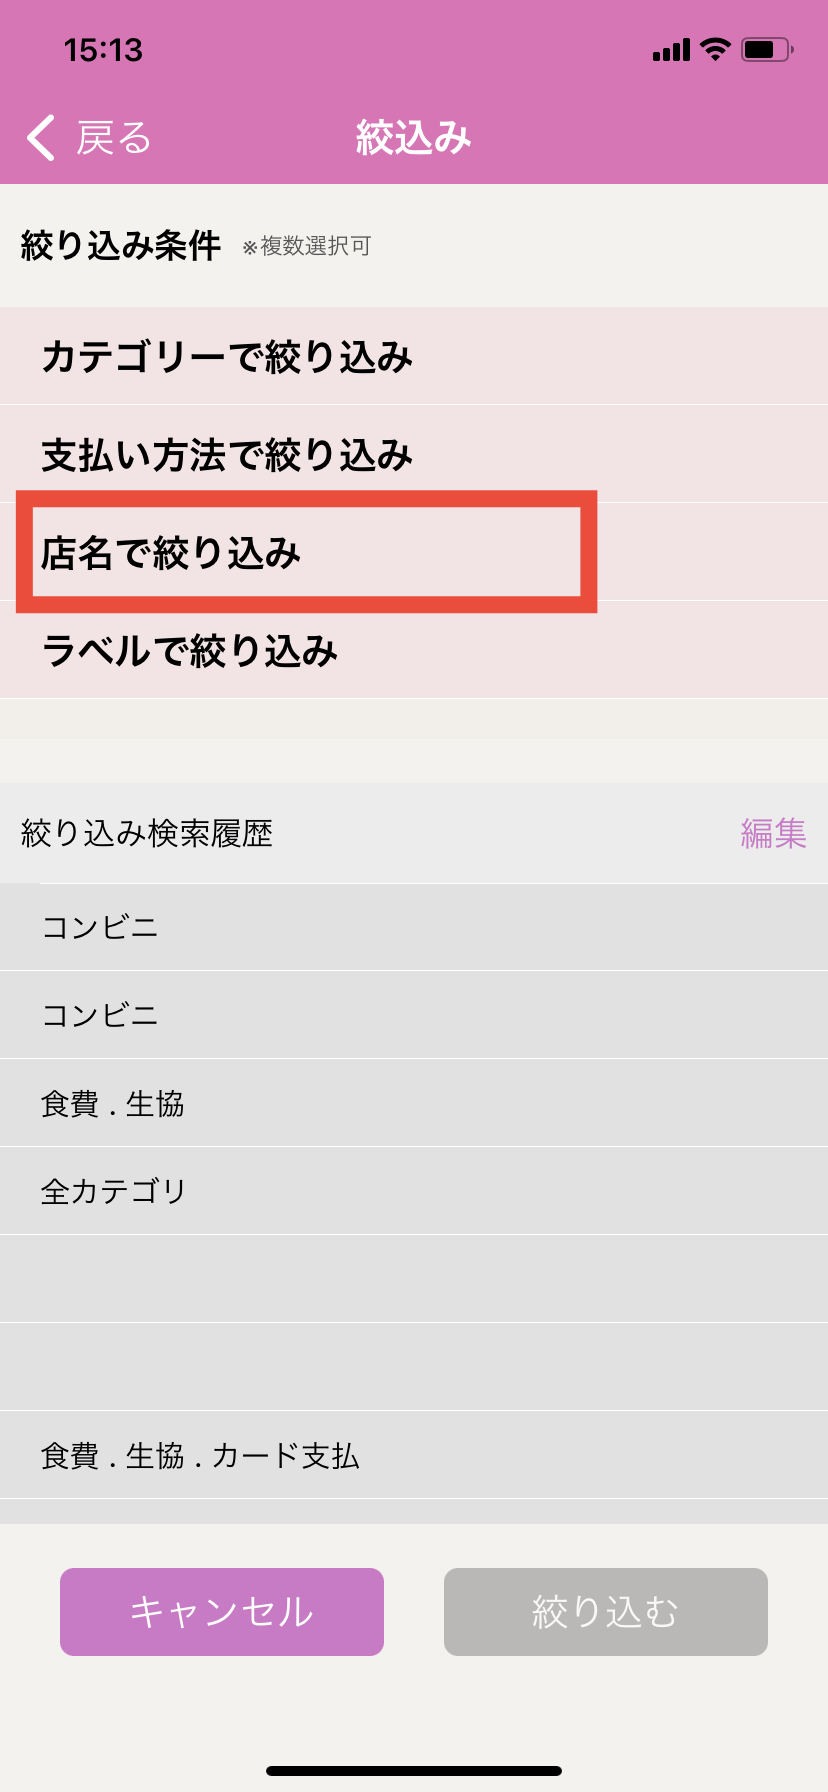Viewport: 828px width, 1792px height.
Task: Select 店名で絞り込み filter option
Action: click(x=171, y=553)
